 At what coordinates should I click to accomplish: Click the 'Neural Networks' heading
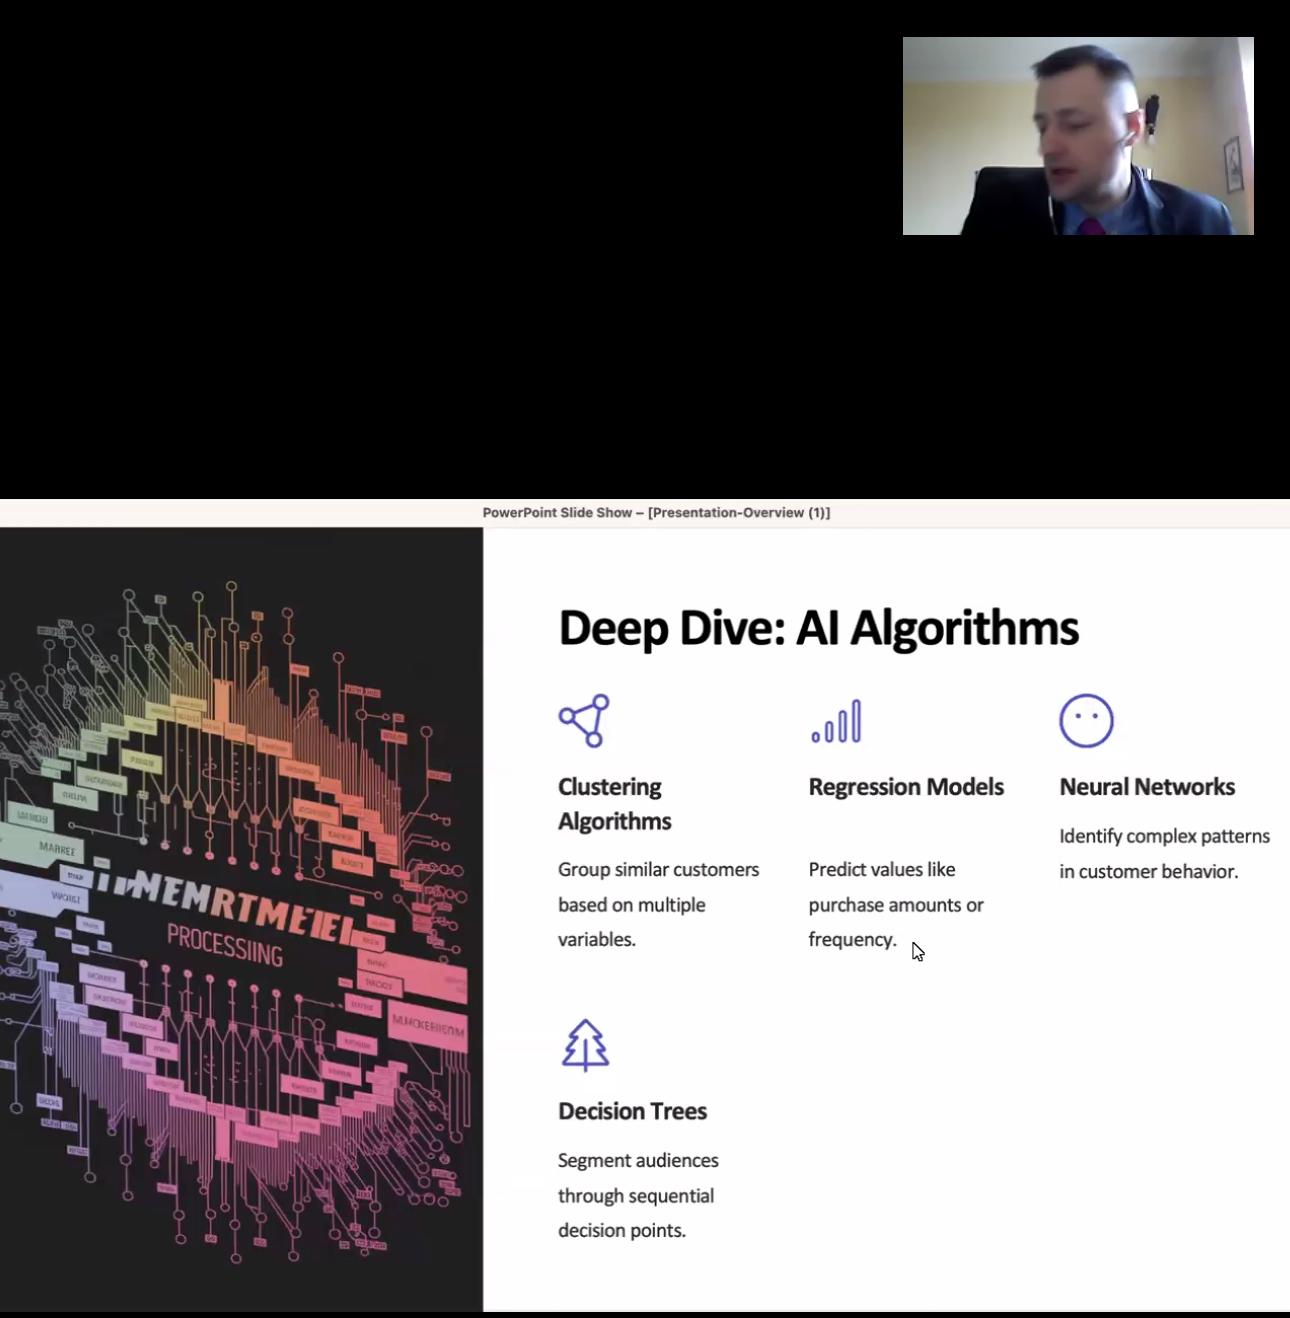[x=1146, y=787]
